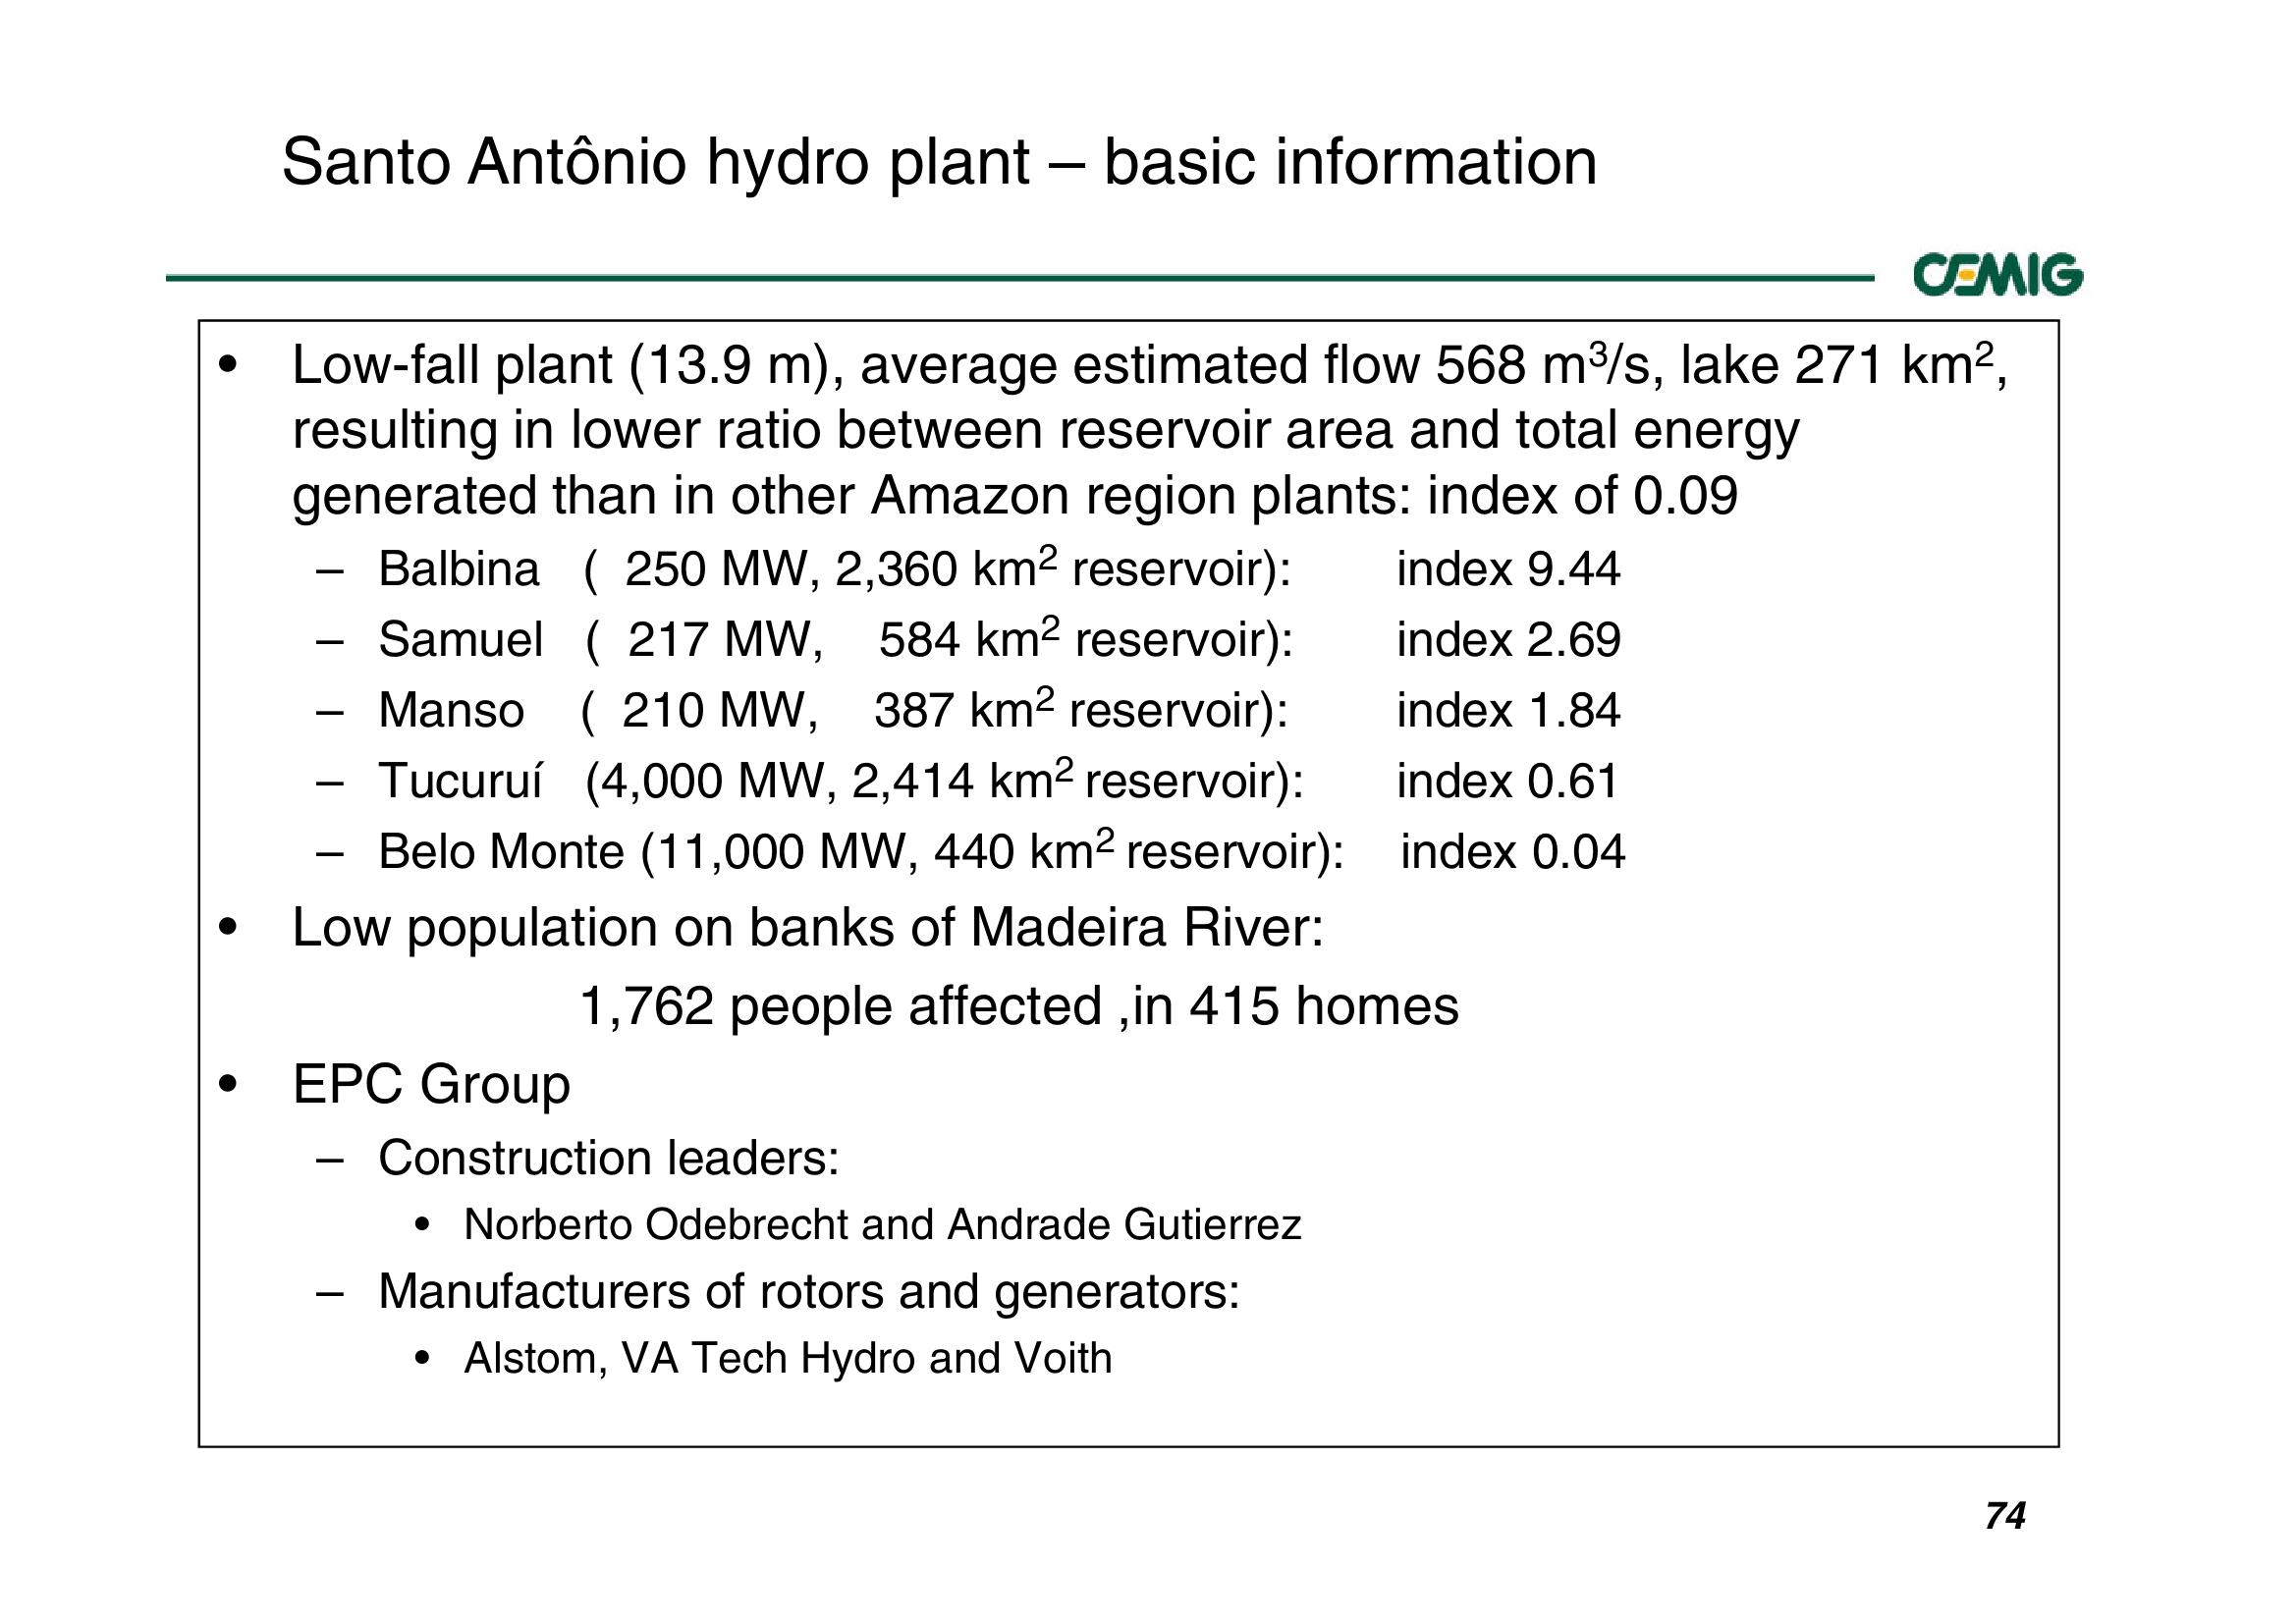The image size is (2296, 1622).
Task: Click the 'index 9.44' value
Action: [x=1508, y=570]
